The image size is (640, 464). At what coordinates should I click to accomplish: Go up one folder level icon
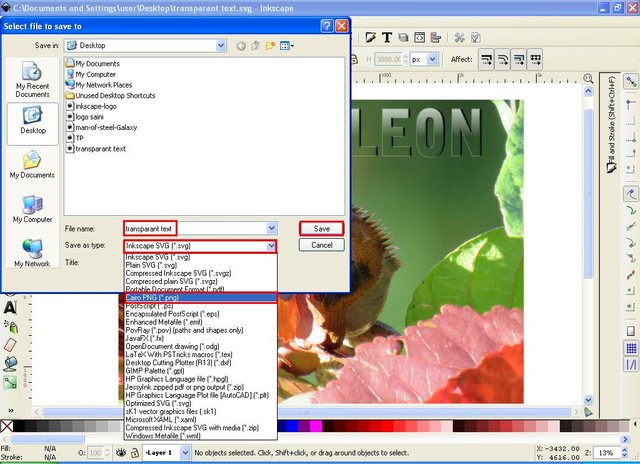pyautogui.click(x=256, y=46)
